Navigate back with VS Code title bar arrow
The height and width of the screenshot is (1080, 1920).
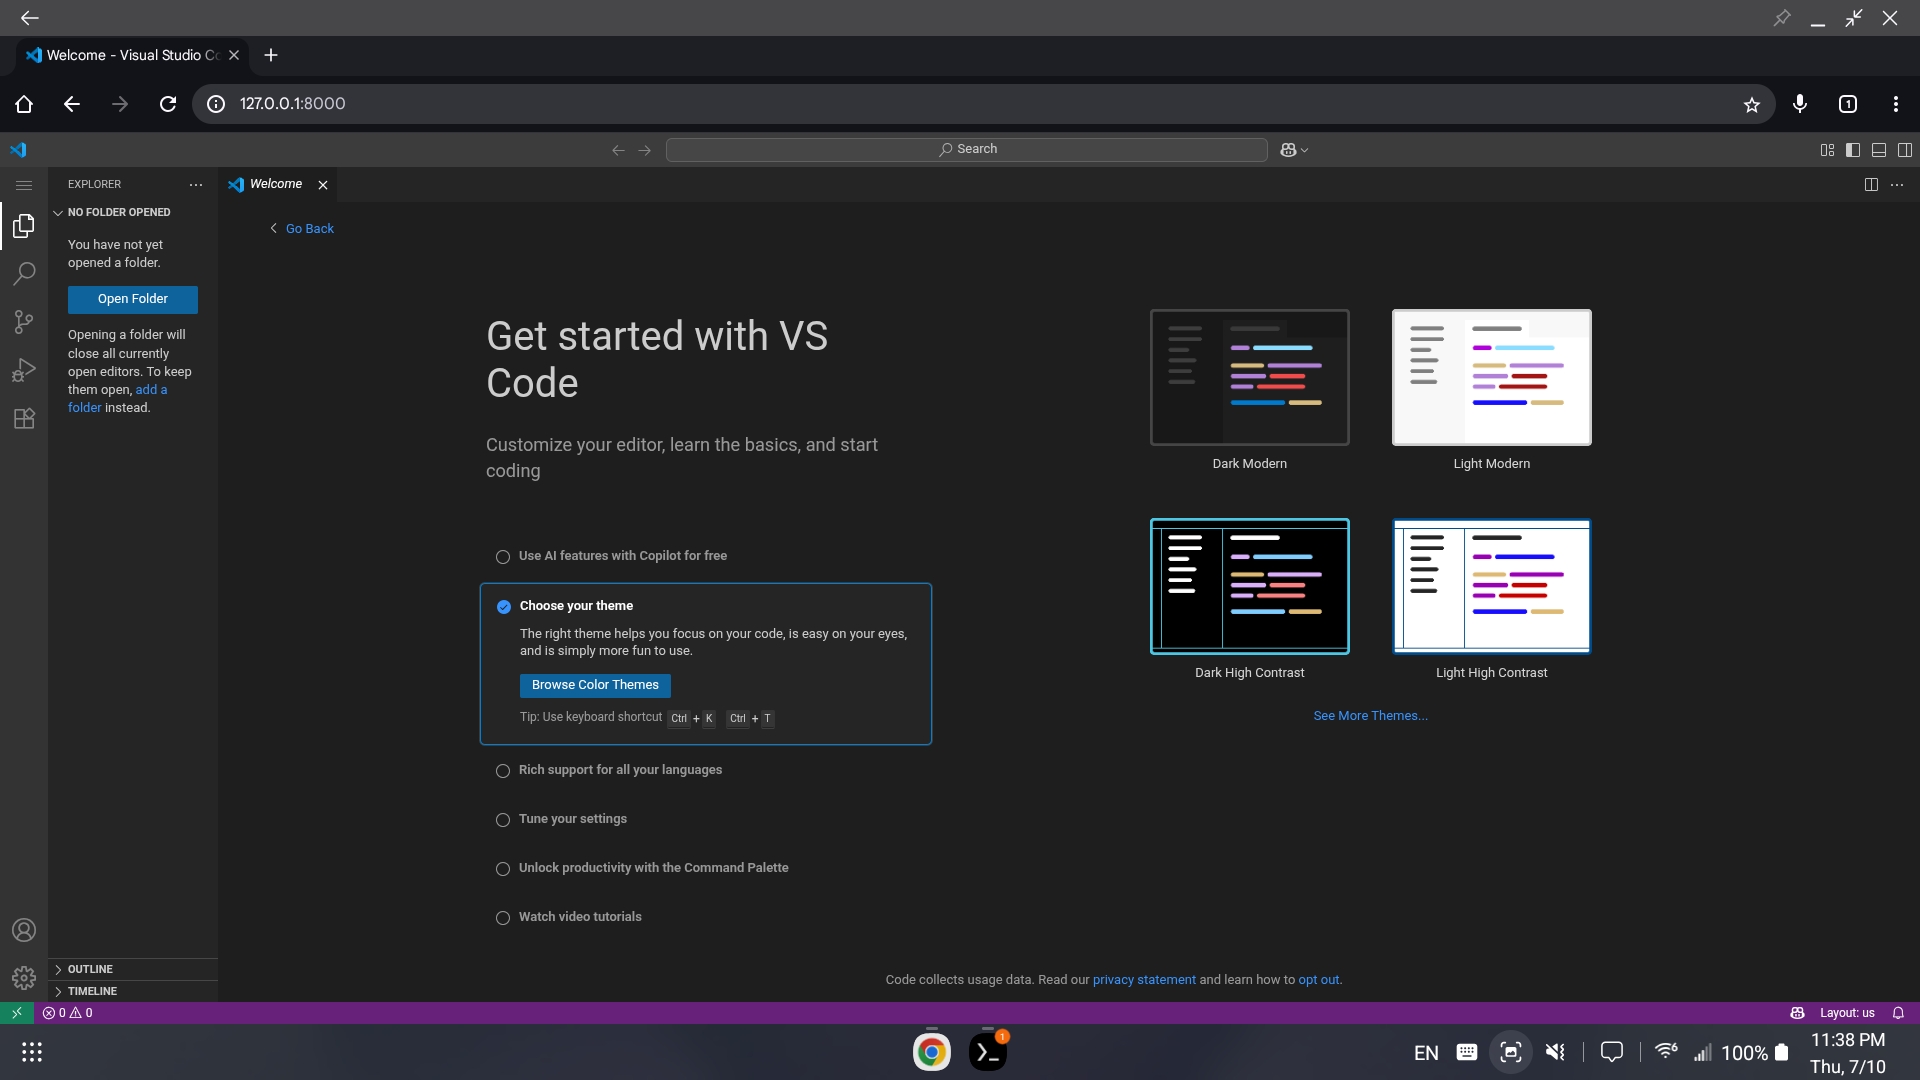click(618, 150)
